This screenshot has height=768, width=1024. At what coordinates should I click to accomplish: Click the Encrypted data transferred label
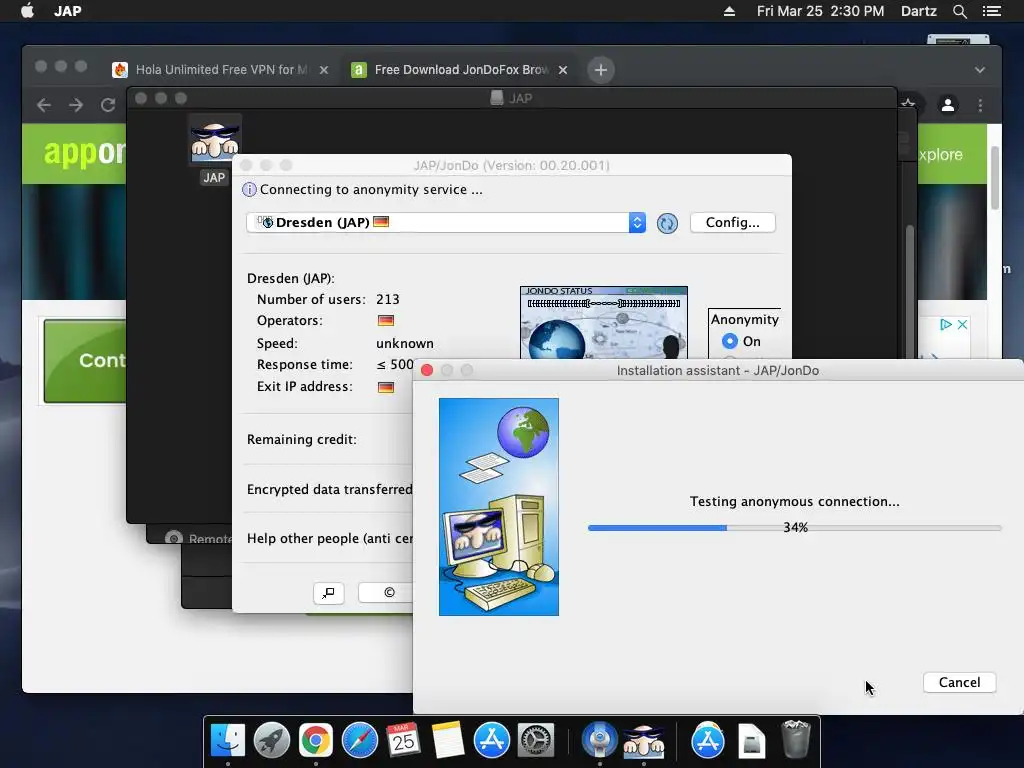(329, 489)
